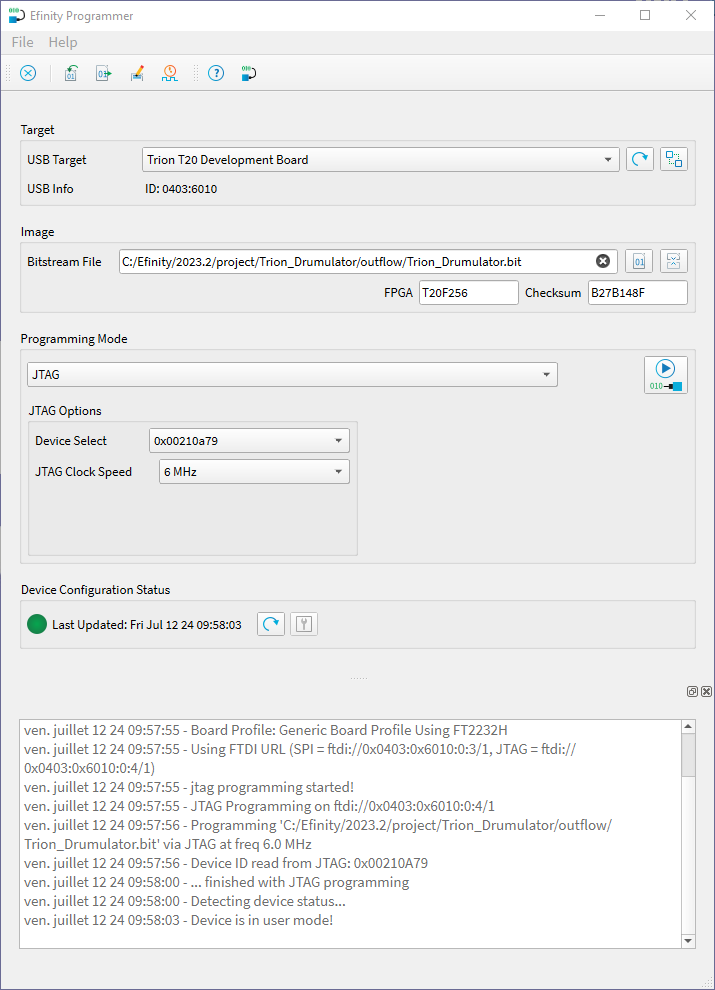Minimize the Efinity Programmer window
The image size is (715, 990).
600,15
